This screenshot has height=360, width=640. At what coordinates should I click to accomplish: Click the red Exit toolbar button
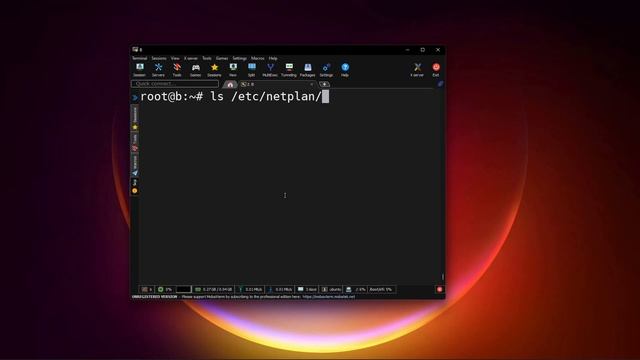click(436, 70)
